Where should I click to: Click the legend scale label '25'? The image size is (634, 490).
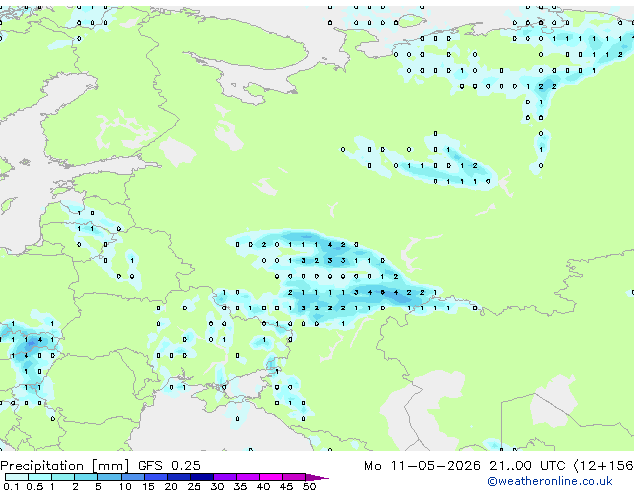coord(194,486)
